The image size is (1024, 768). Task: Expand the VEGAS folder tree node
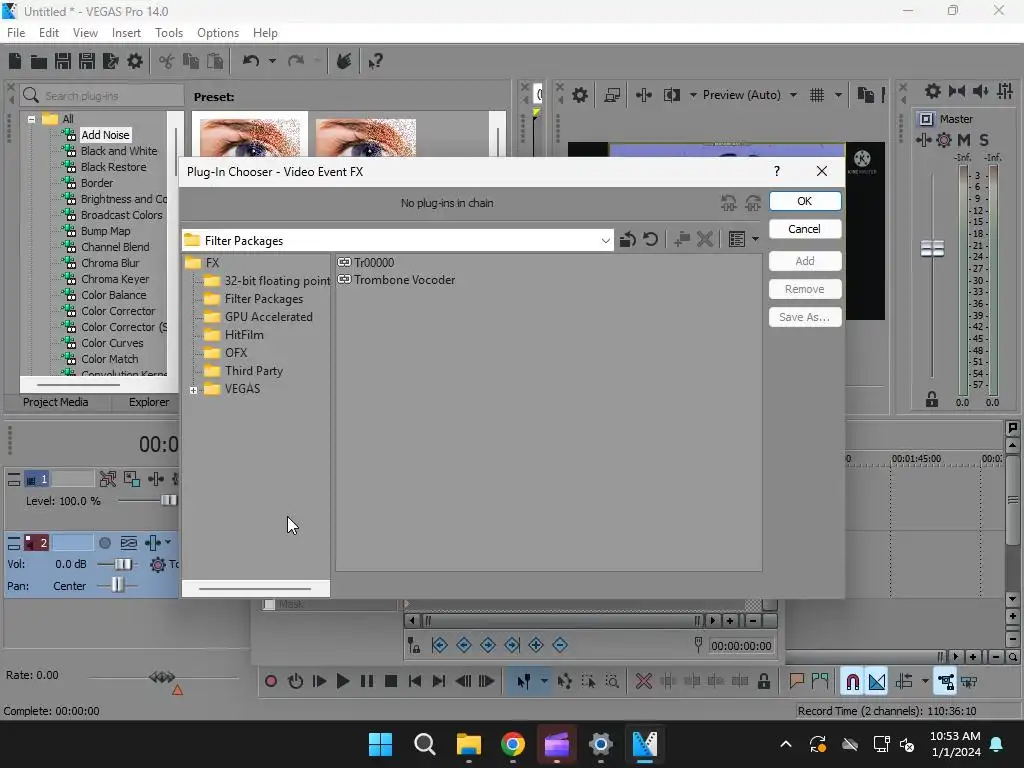click(x=193, y=390)
